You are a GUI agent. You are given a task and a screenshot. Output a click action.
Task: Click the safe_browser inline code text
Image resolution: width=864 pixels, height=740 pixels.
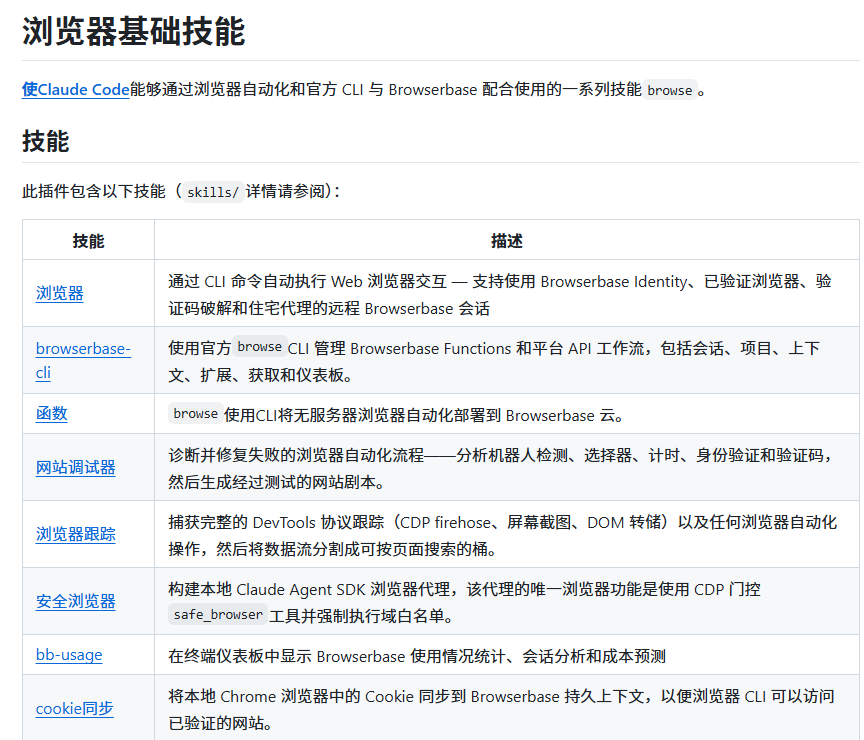[218, 614]
